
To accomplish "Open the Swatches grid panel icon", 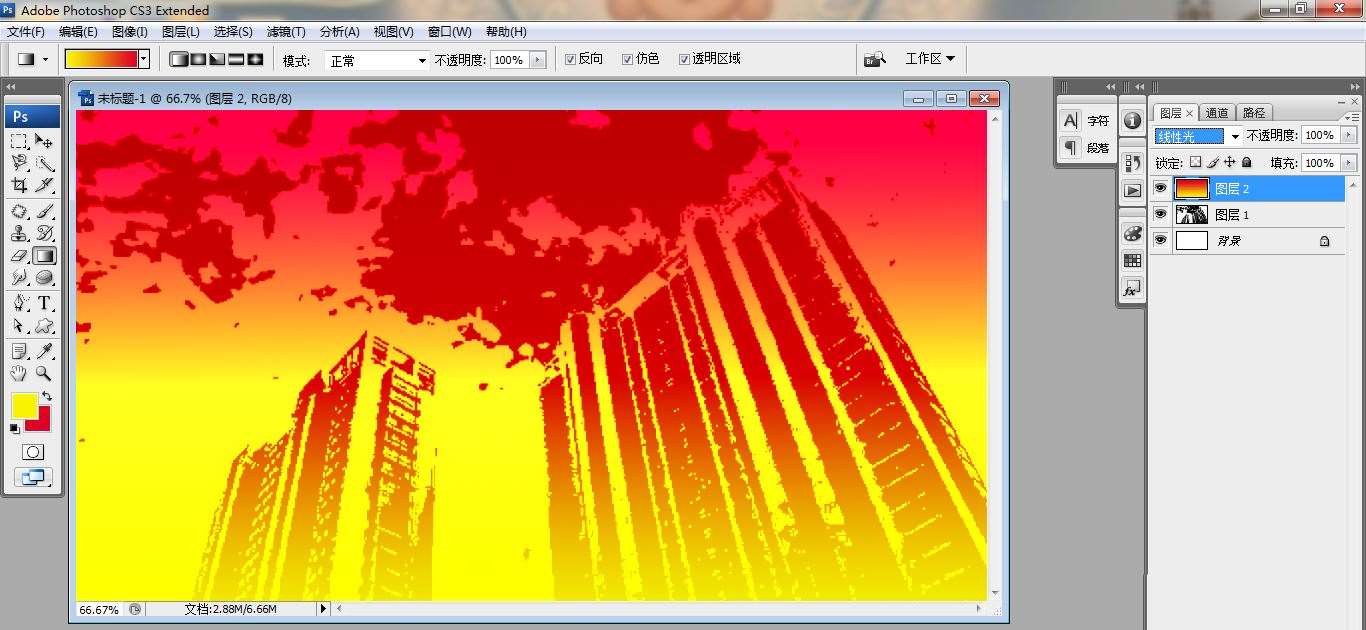I will tap(1132, 260).
